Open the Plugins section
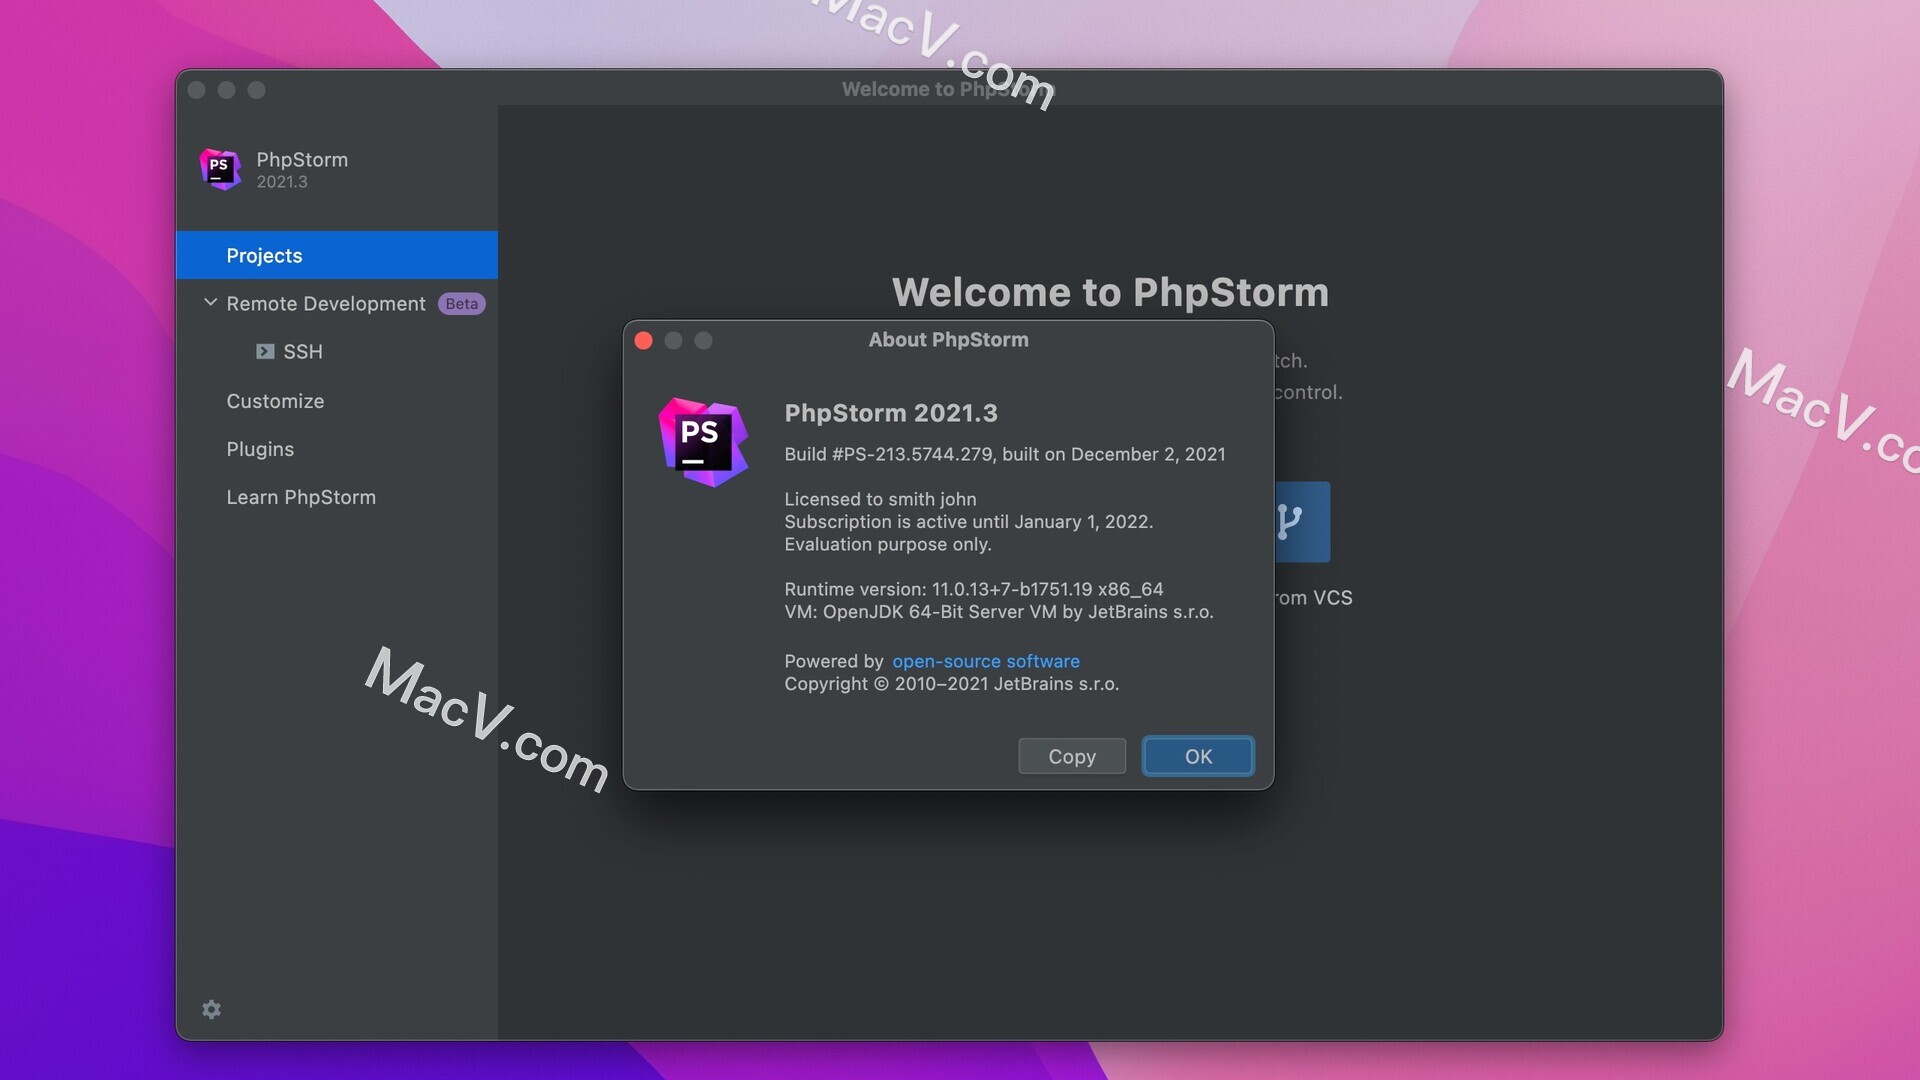1920x1080 pixels. [x=260, y=450]
